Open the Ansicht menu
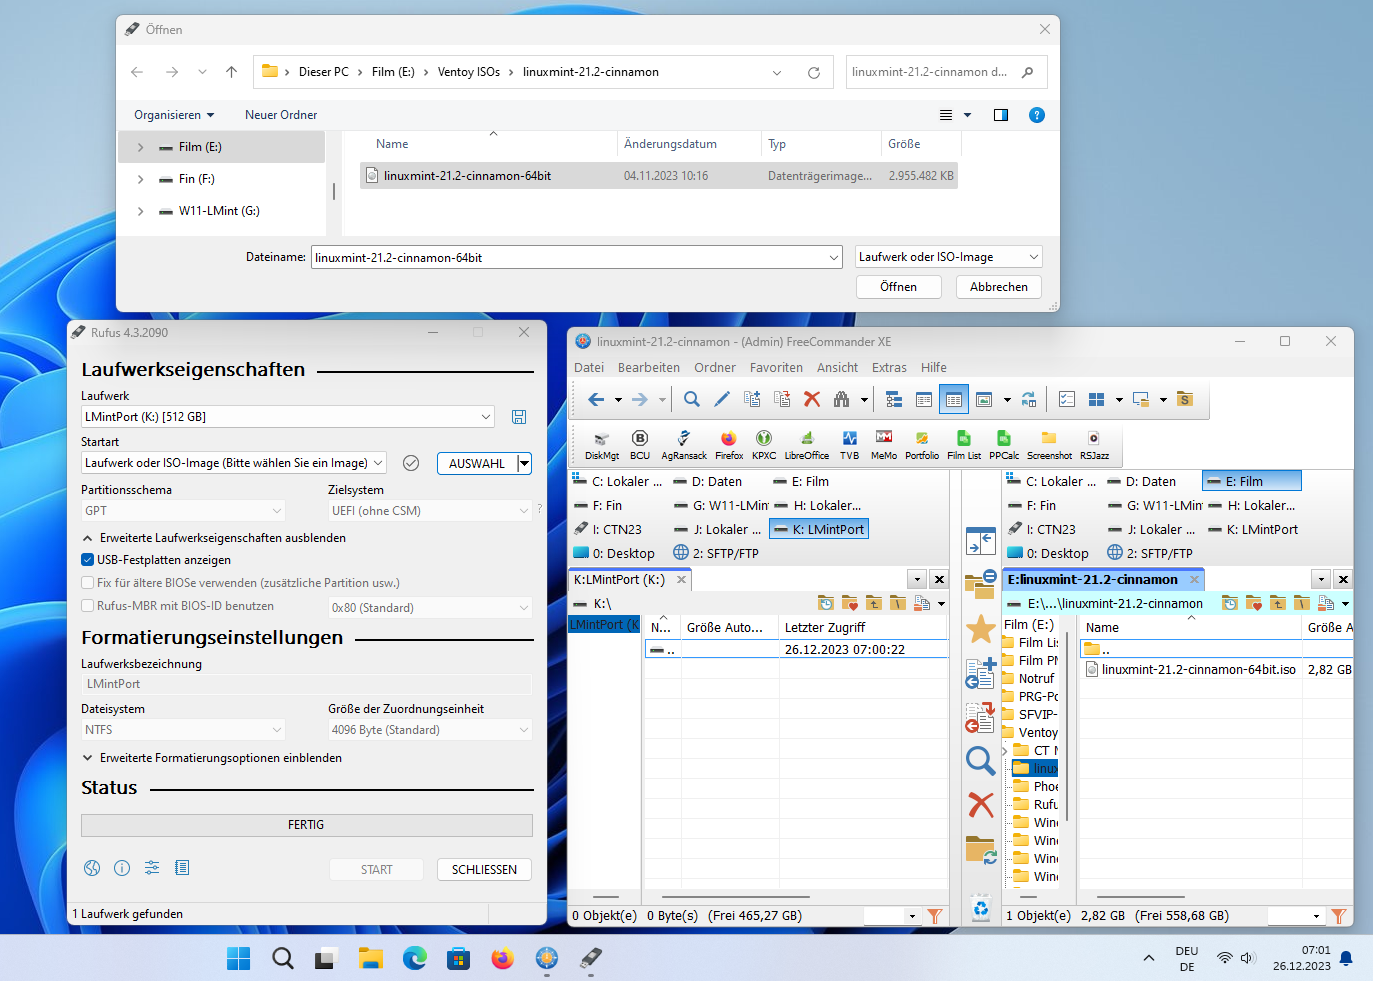1373x981 pixels. (838, 368)
